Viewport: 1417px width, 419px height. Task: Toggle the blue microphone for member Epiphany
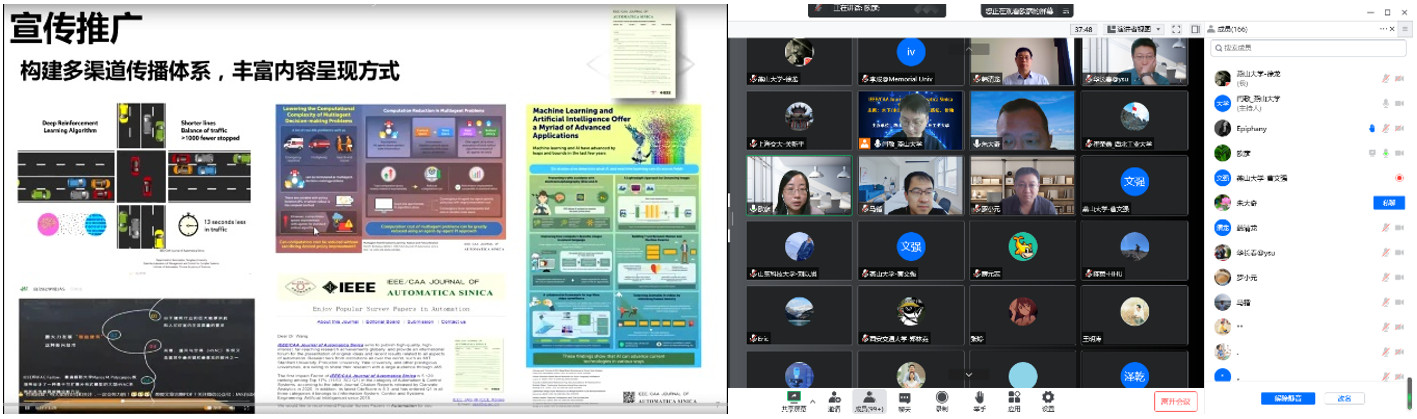(1373, 128)
